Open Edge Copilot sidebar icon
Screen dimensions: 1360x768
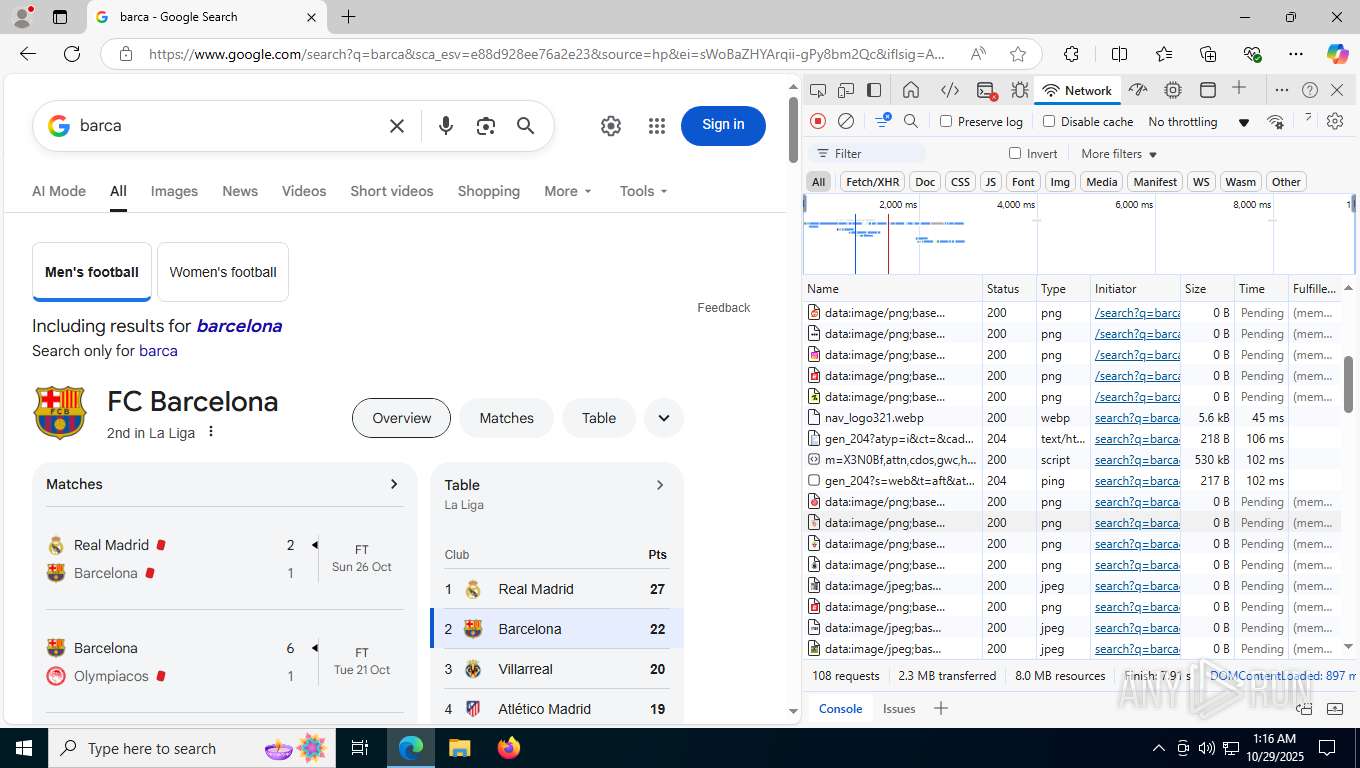pyautogui.click(x=1337, y=54)
